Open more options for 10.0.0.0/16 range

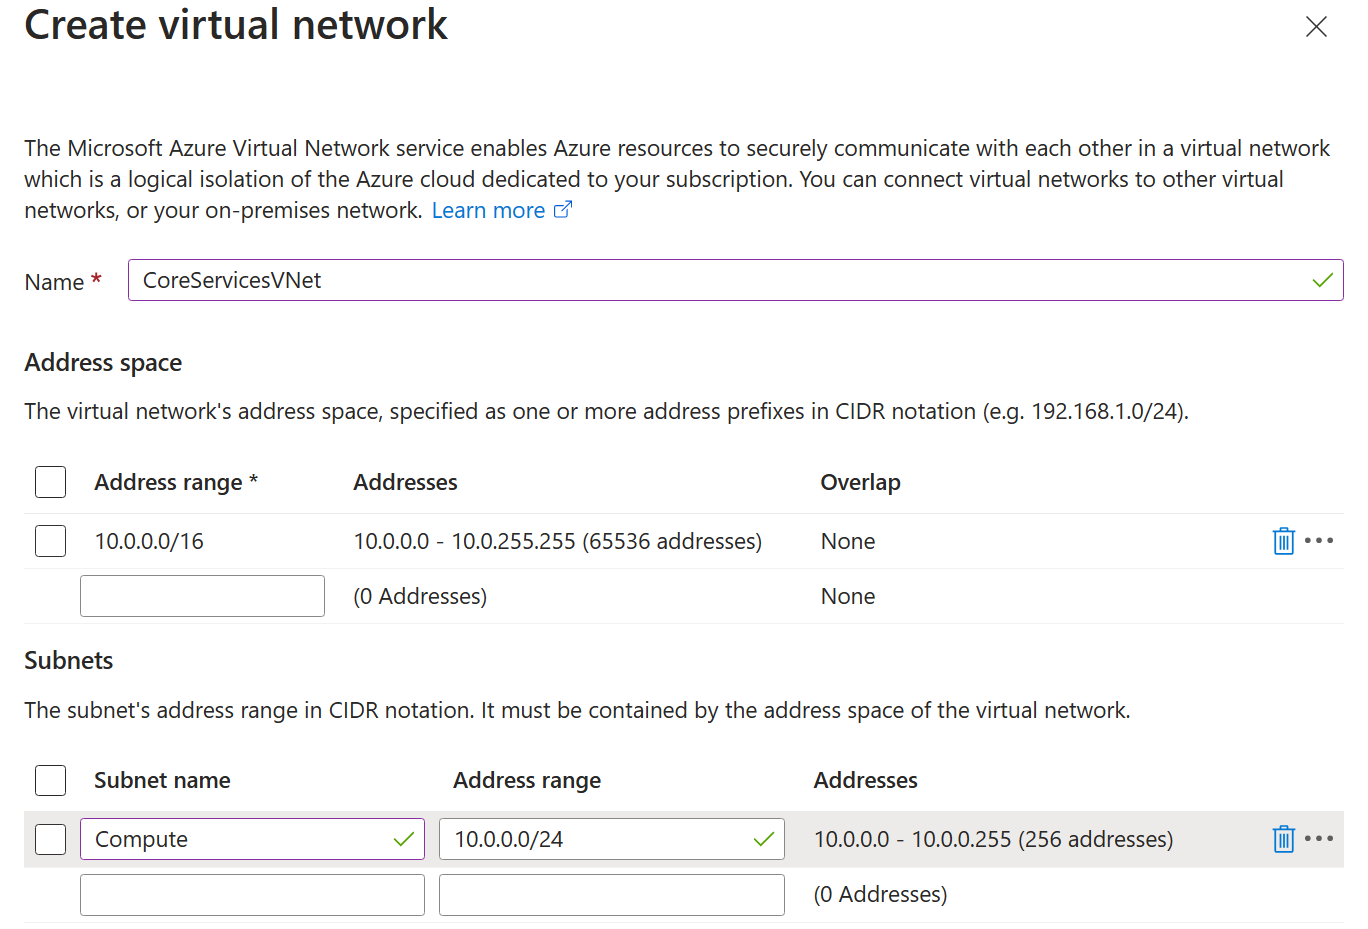1319,541
